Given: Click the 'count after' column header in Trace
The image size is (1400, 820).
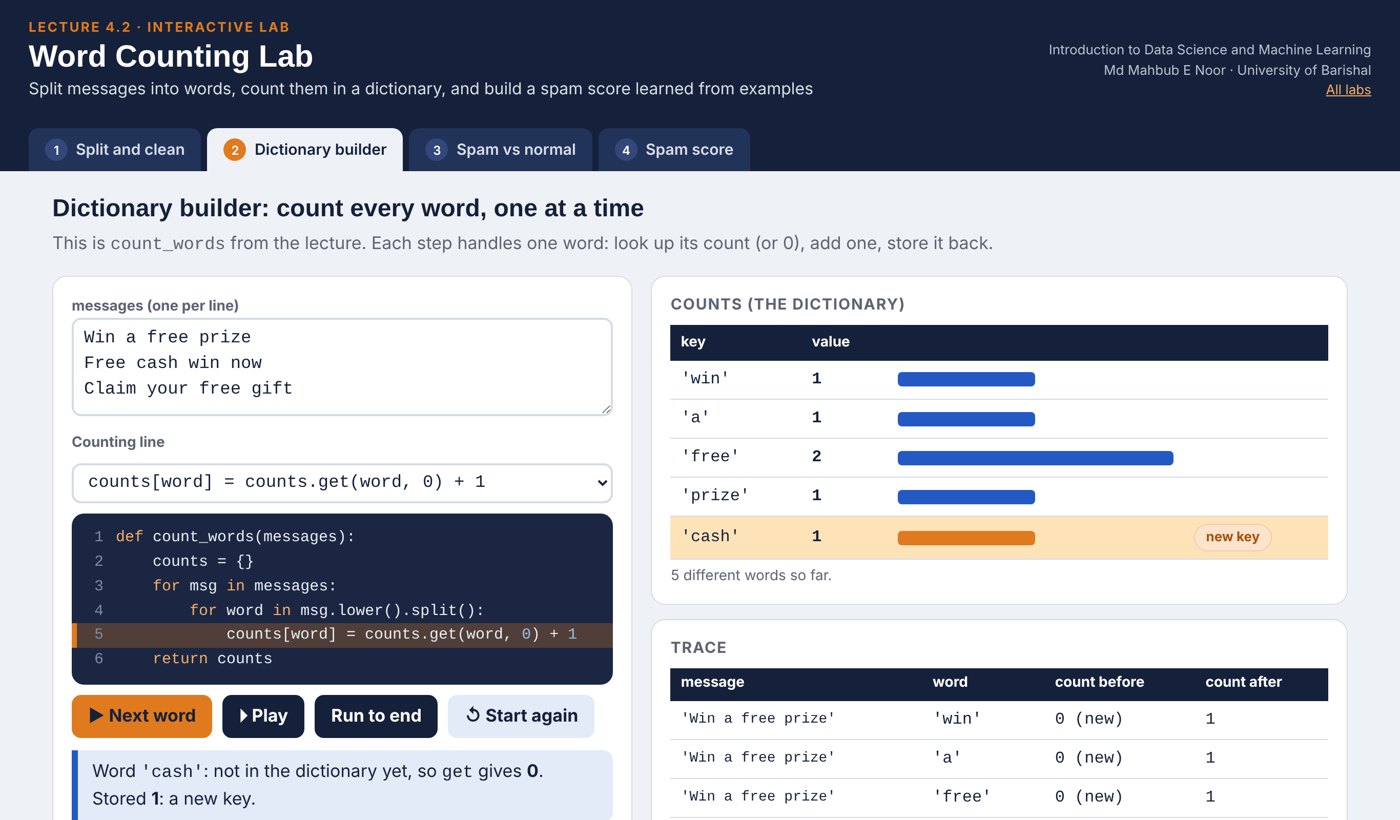Looking at the screenshot, I should click(1243, 682).
